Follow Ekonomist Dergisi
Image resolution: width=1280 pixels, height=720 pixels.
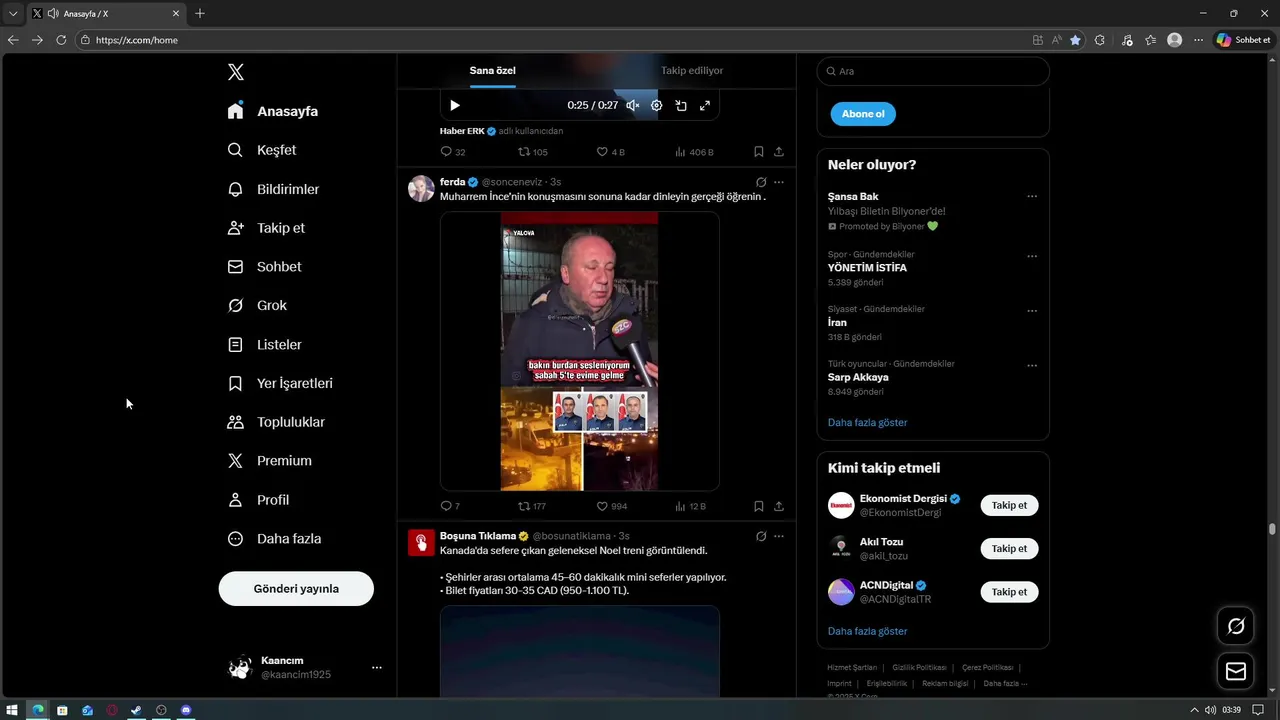[1009, 505]
